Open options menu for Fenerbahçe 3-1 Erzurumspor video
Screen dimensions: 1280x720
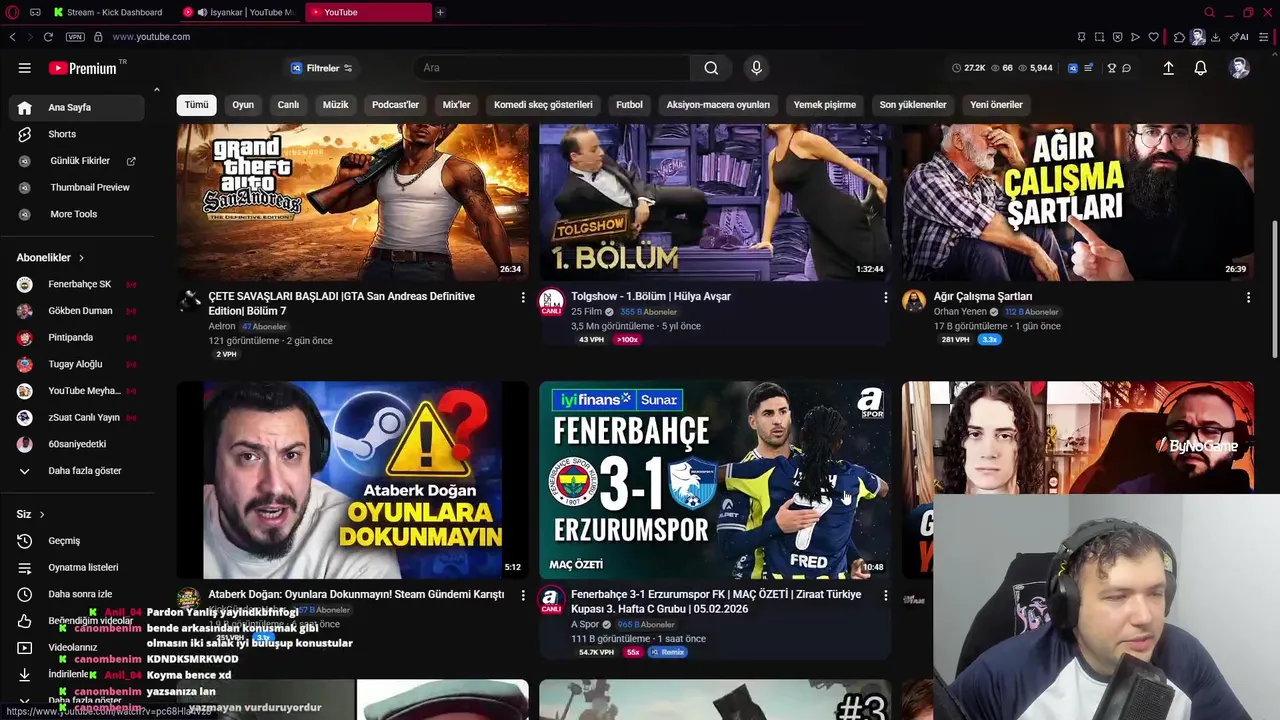(x=885, y=595)
